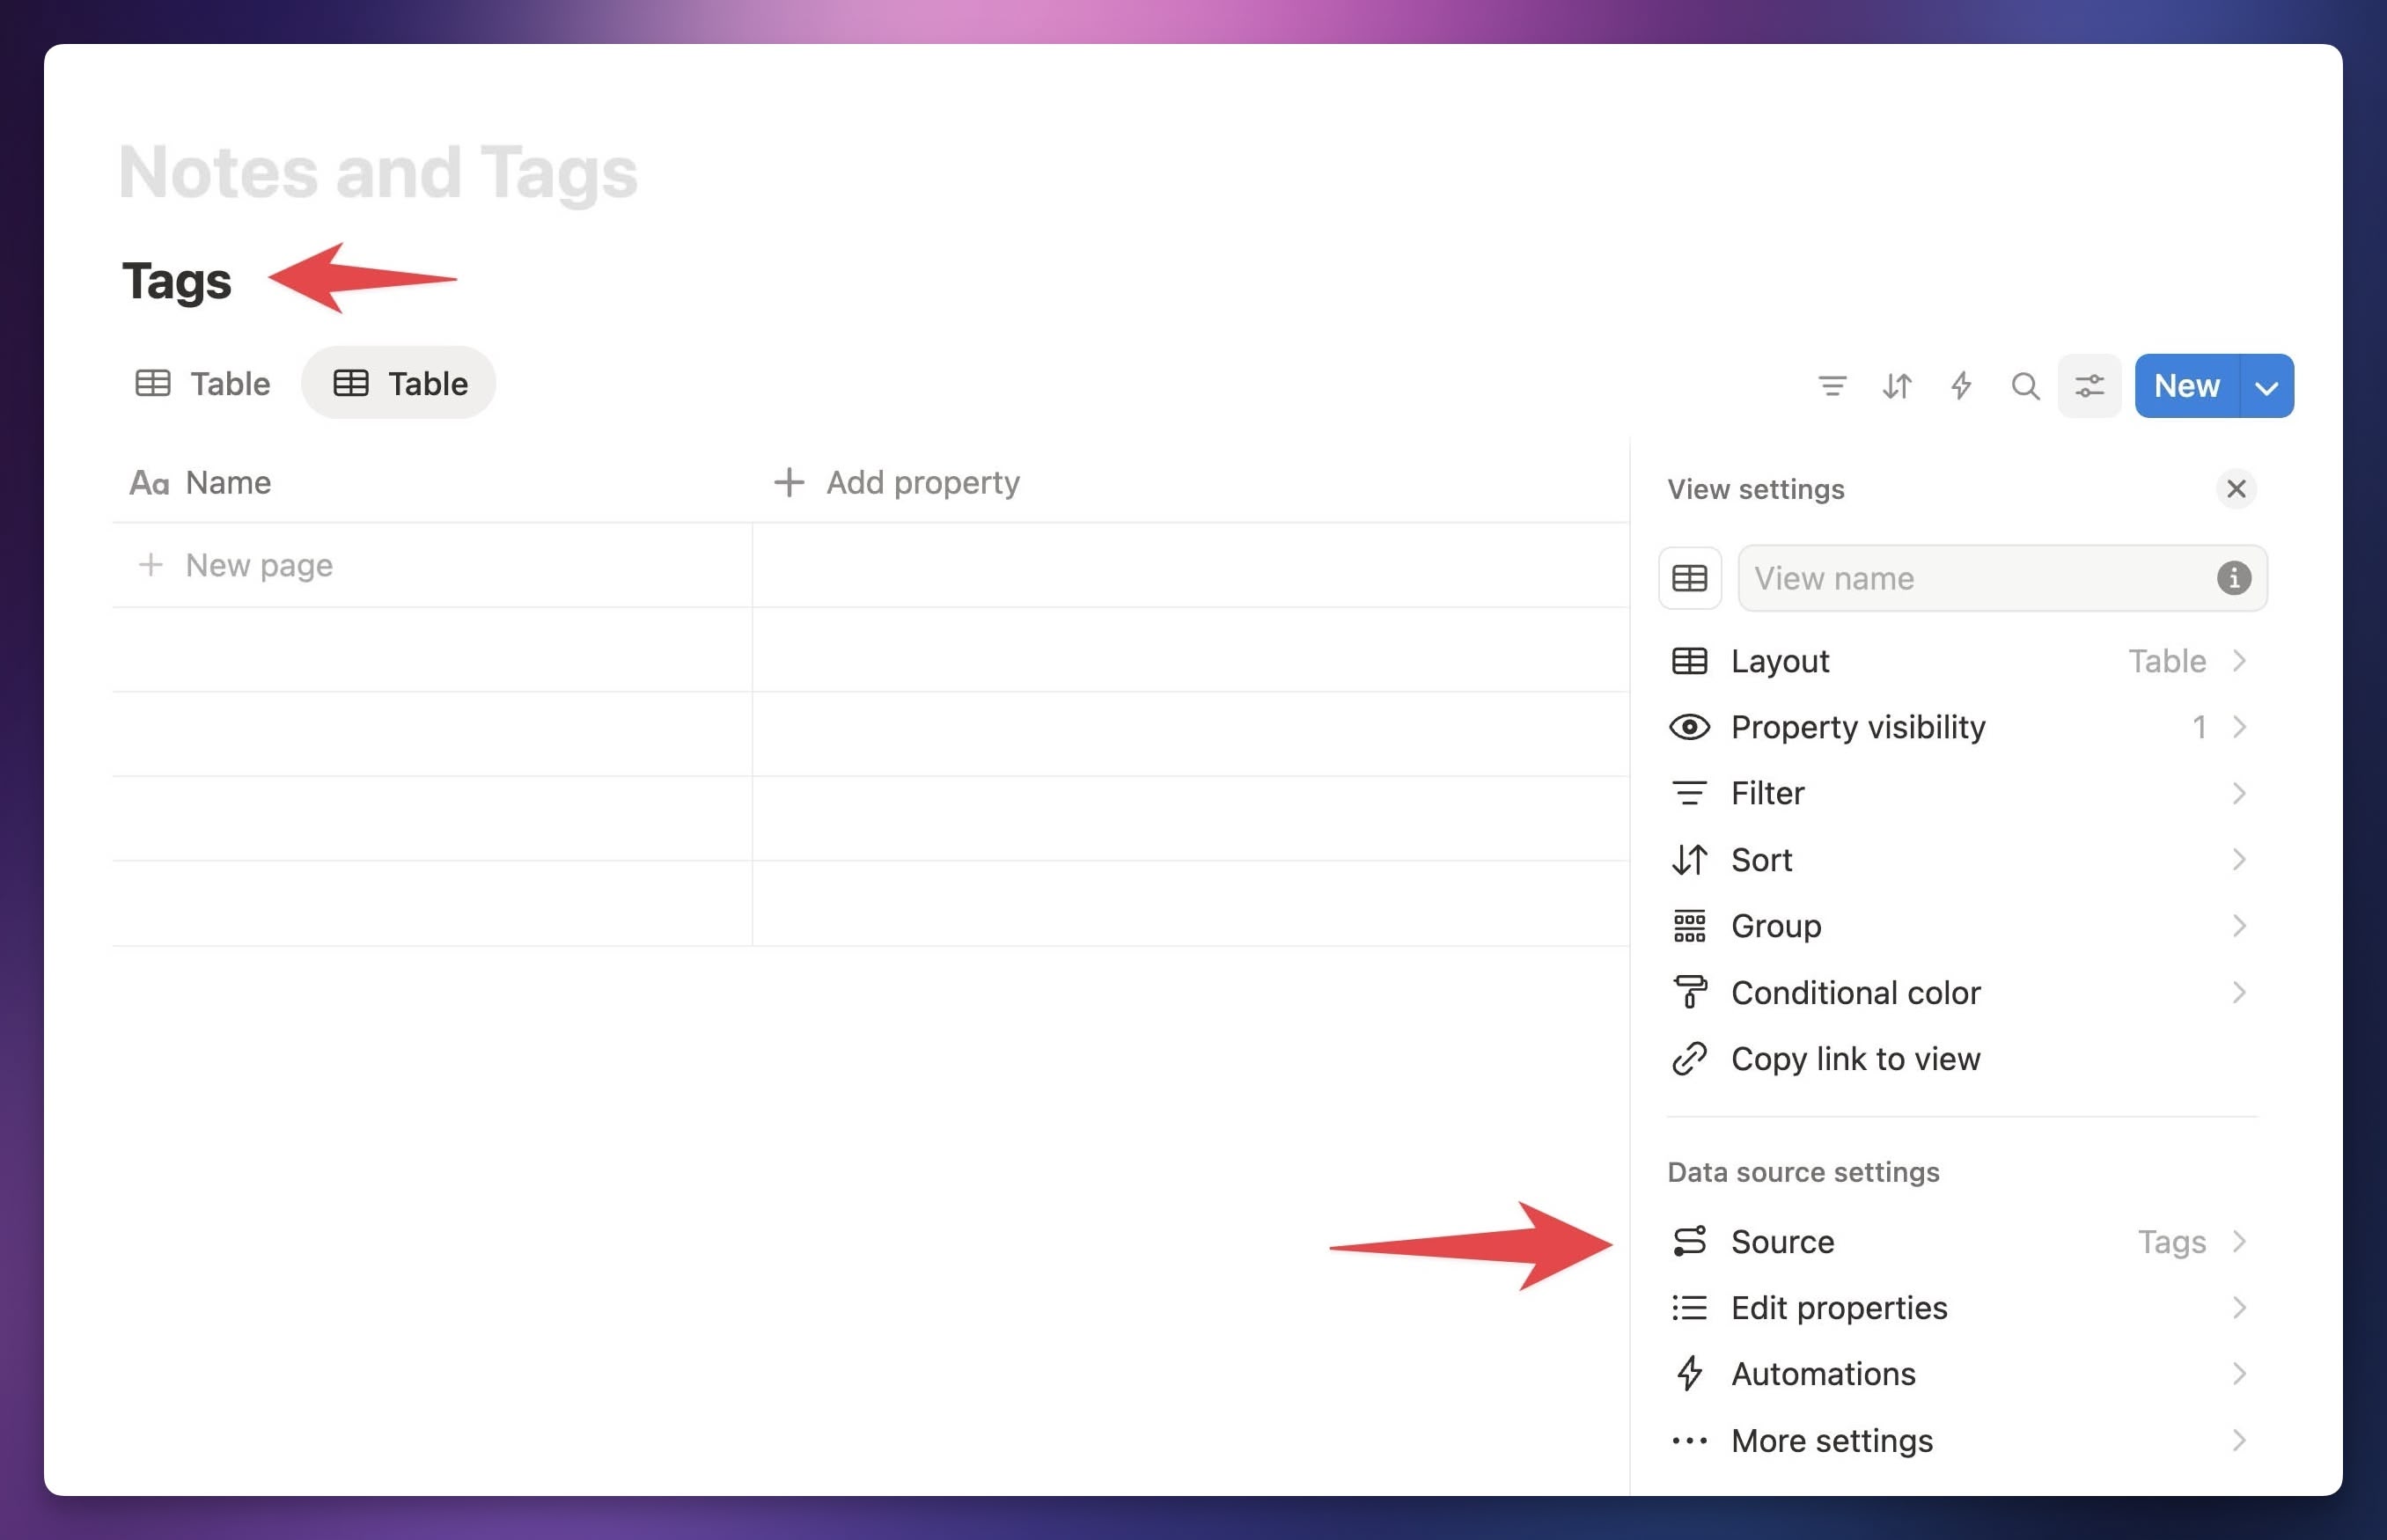Screen dimensions: 2387x1540
Task: Click Add property column header
Action: (896, 482)
